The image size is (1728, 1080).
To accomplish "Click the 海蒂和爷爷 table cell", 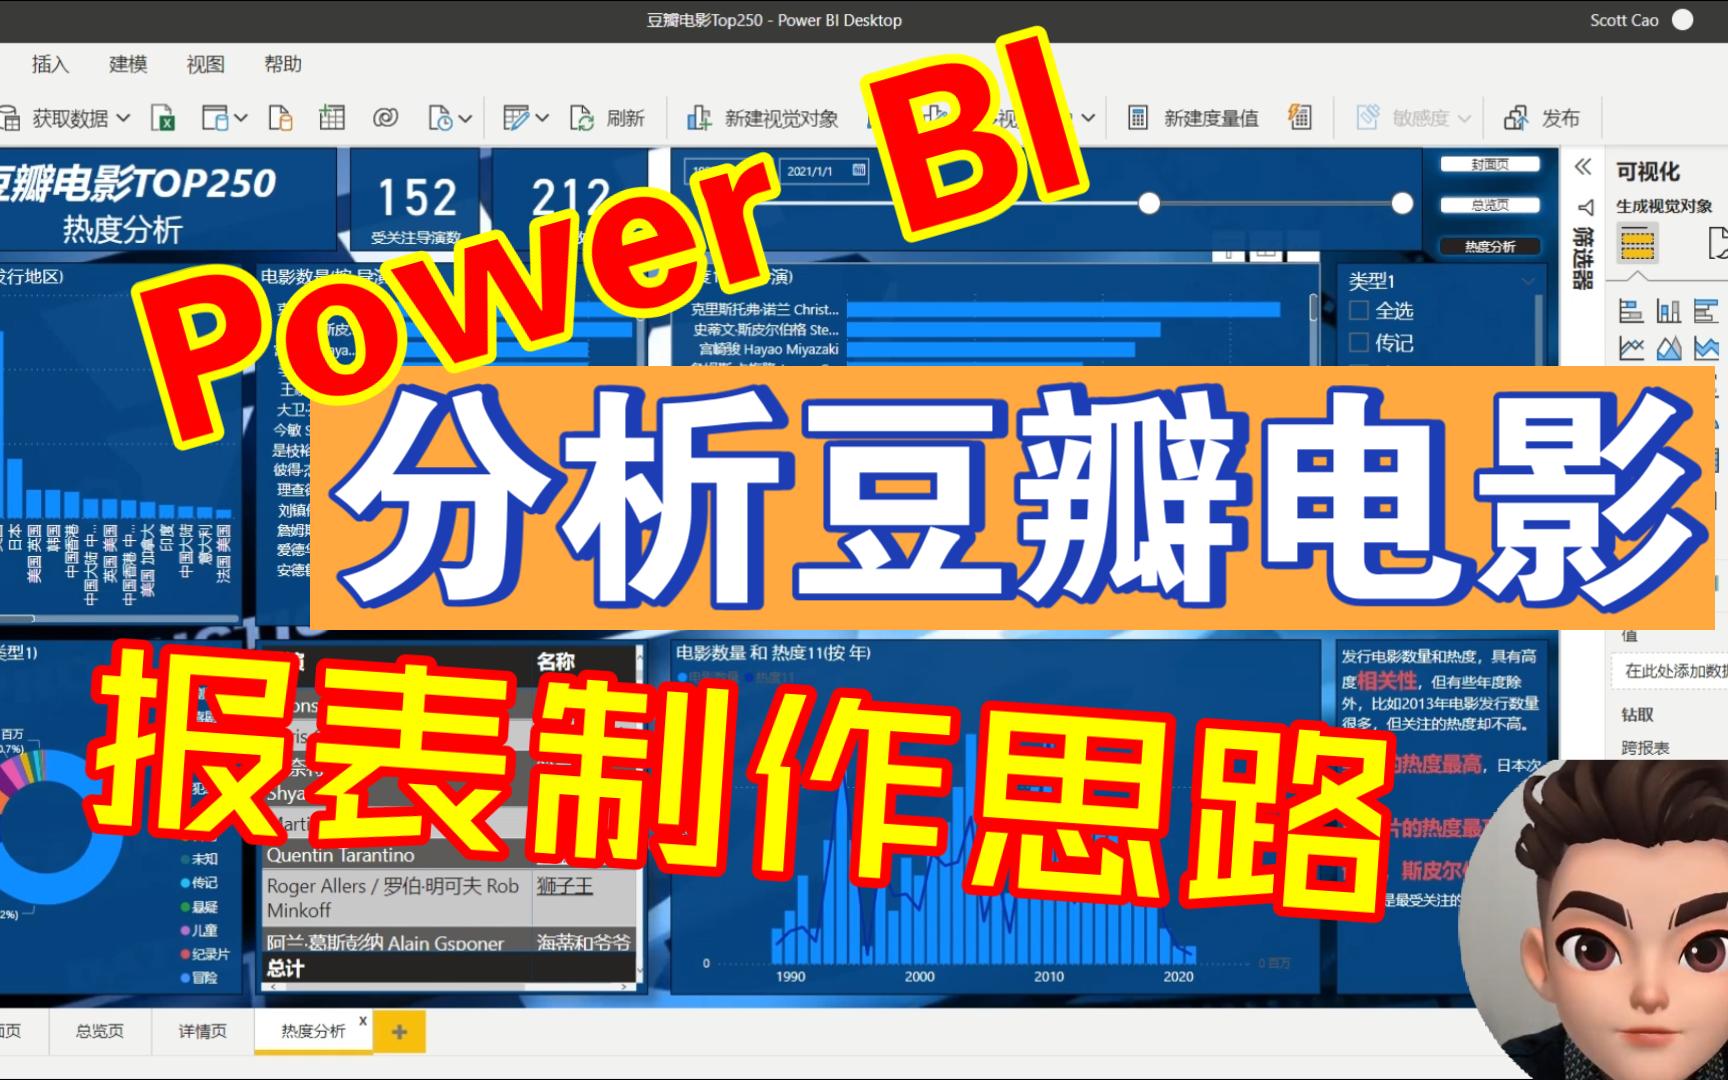I will (x=584, y=942).
